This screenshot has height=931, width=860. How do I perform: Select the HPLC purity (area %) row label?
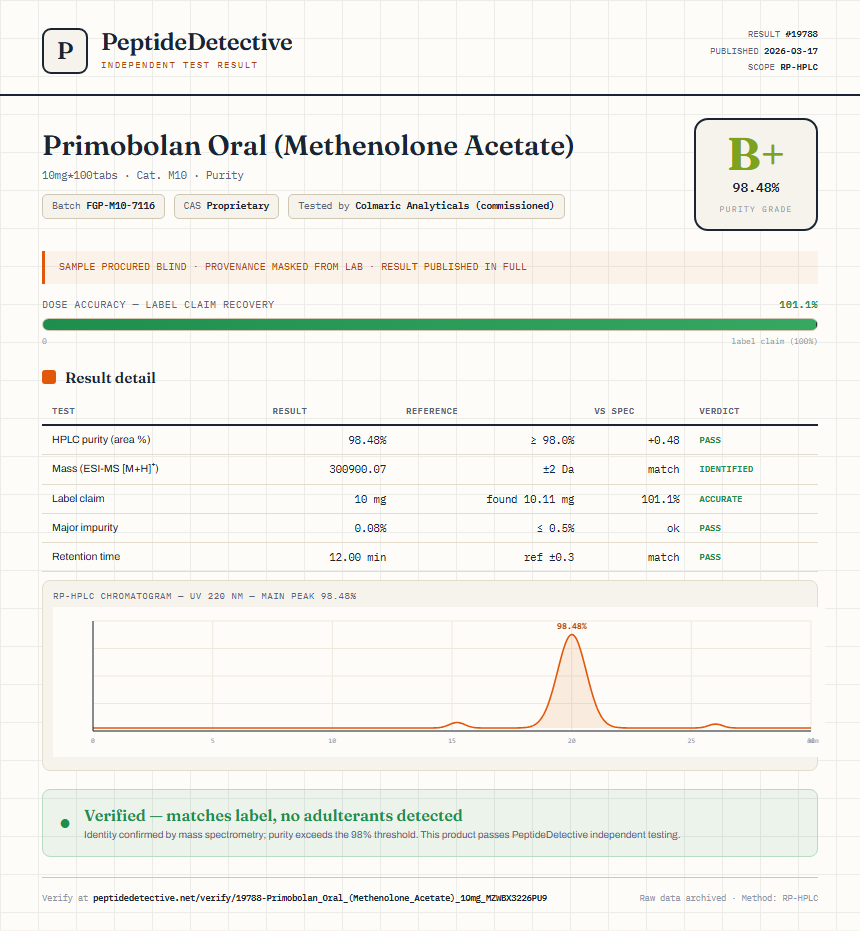(x=101, y=439)
